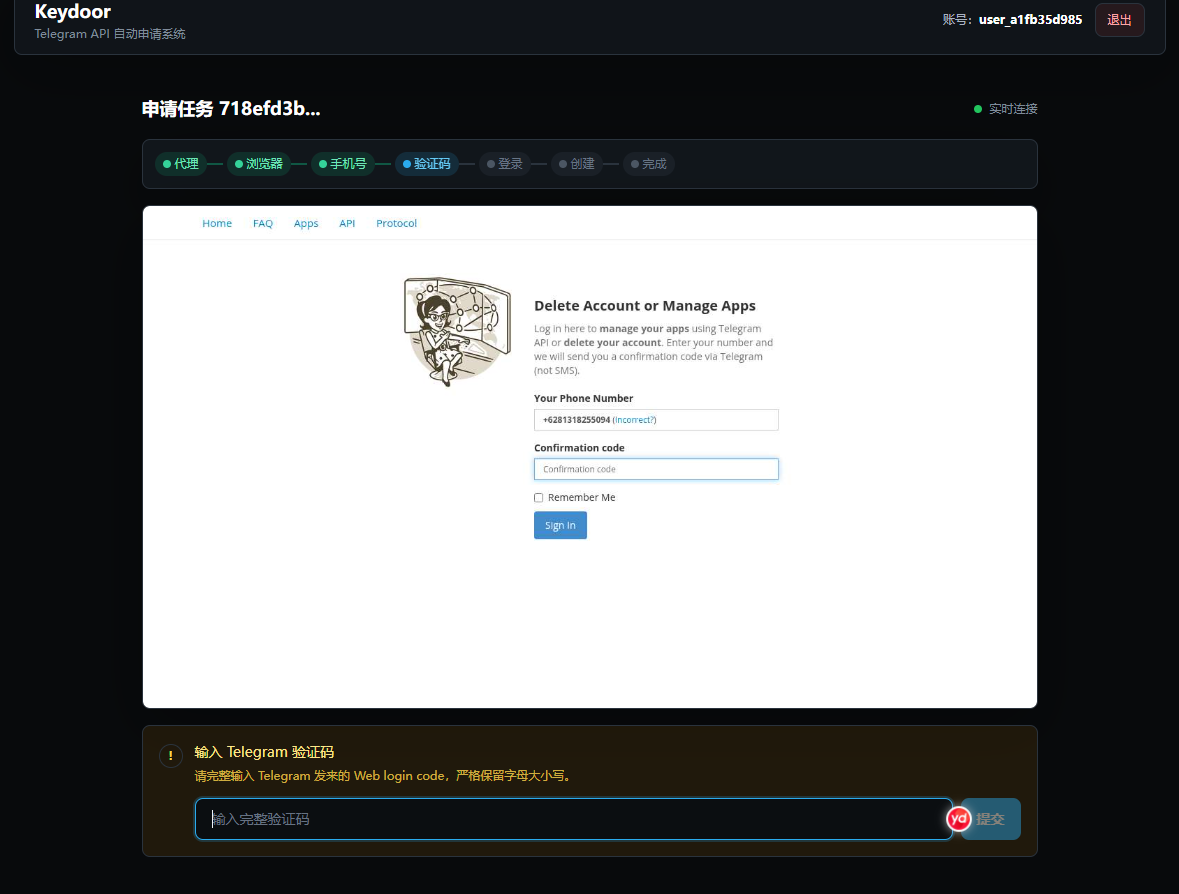Viewport: 1179px width, 894px height.
Task: Click the yellow exclamation warning icon
Action: [x=171, y=756]
